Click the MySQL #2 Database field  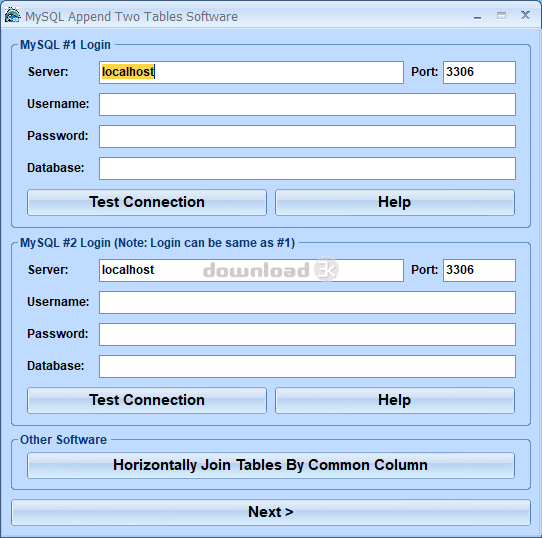point(307,367)
